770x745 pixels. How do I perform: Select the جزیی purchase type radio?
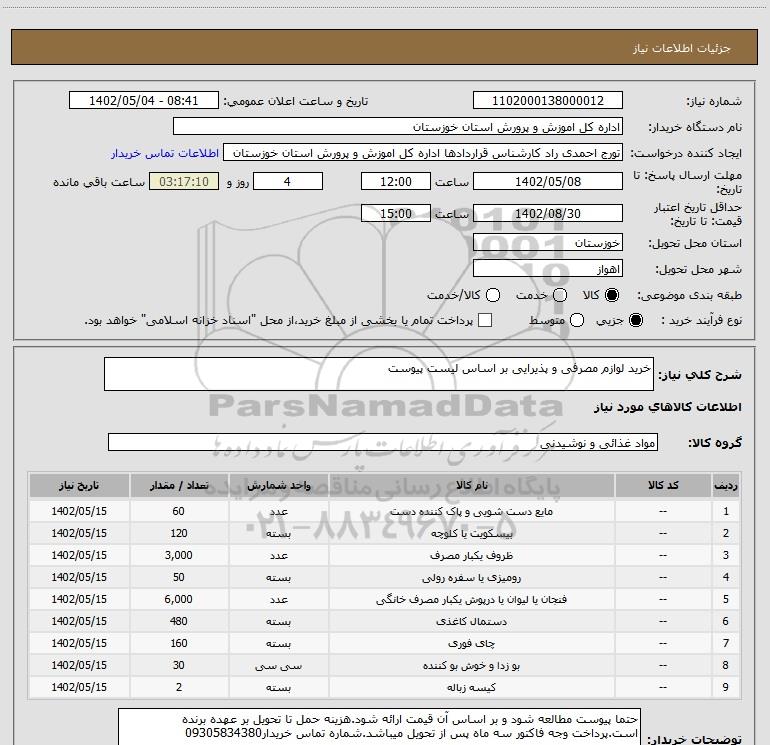click(x=636, y=320)
